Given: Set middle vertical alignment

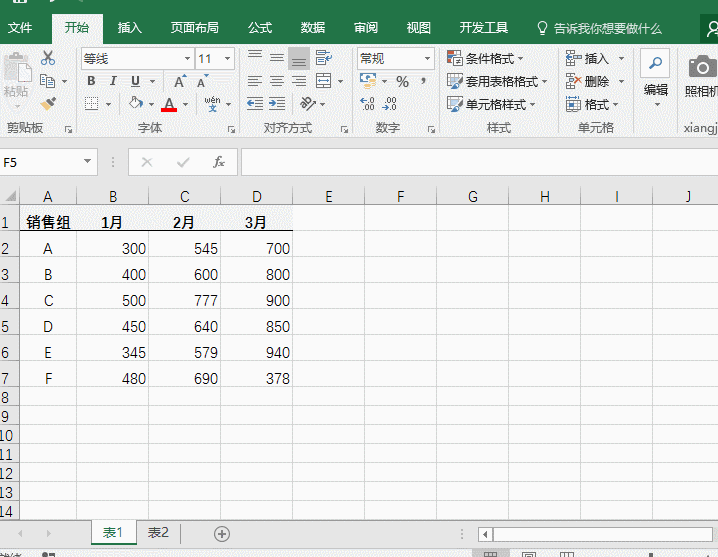Looking at the screenshot, I should click(277, 58).
